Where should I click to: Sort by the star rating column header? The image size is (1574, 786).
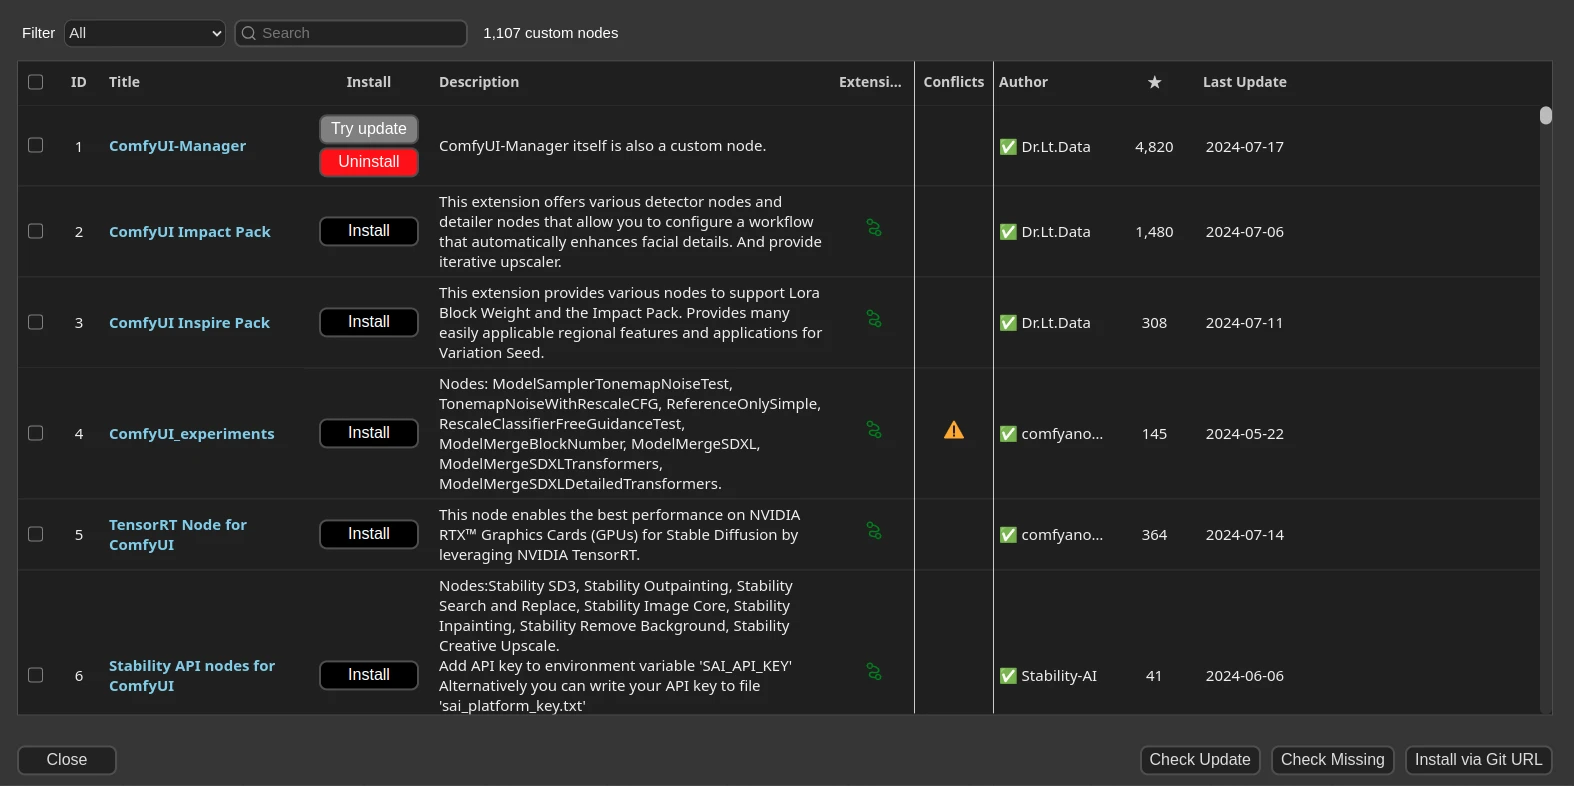pyautogui.click(x=1154, y=82)
